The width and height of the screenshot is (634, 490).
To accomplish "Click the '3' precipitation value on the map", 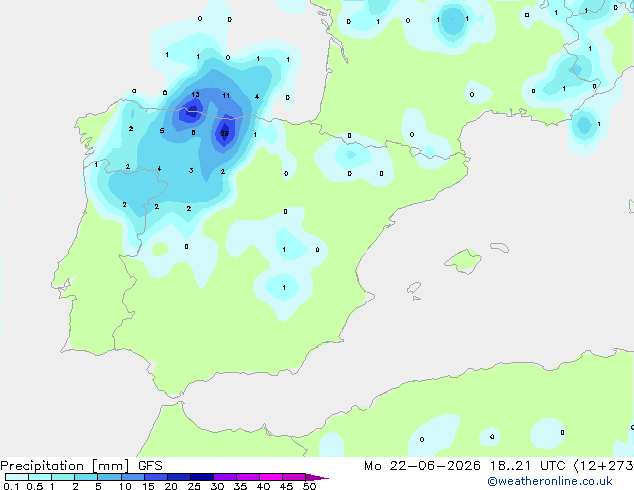I will [x=191, y=171].
